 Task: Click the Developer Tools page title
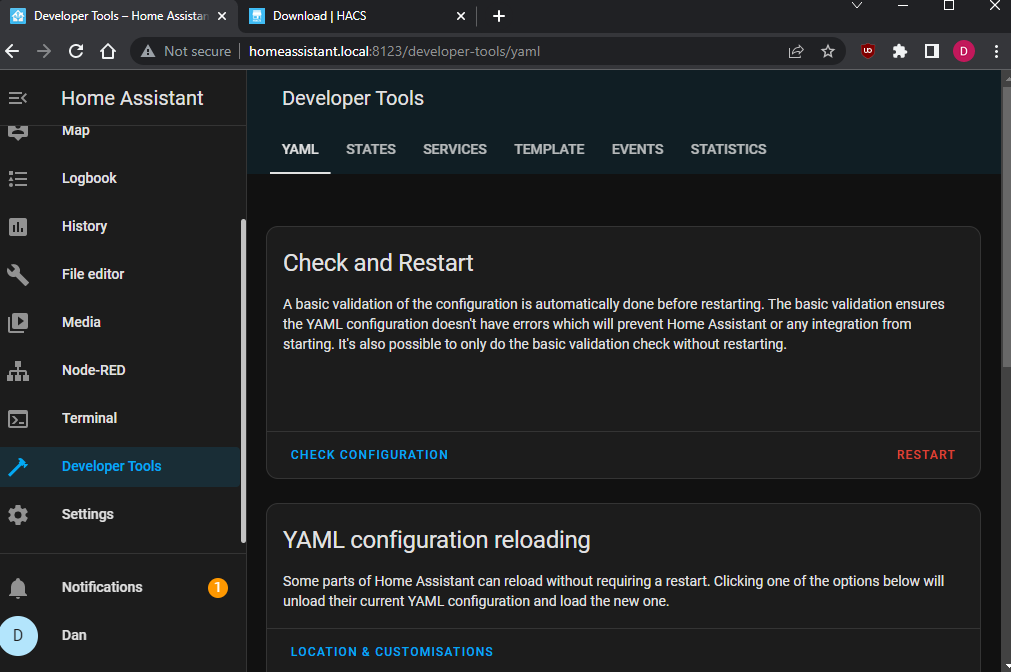pos(353,98)
